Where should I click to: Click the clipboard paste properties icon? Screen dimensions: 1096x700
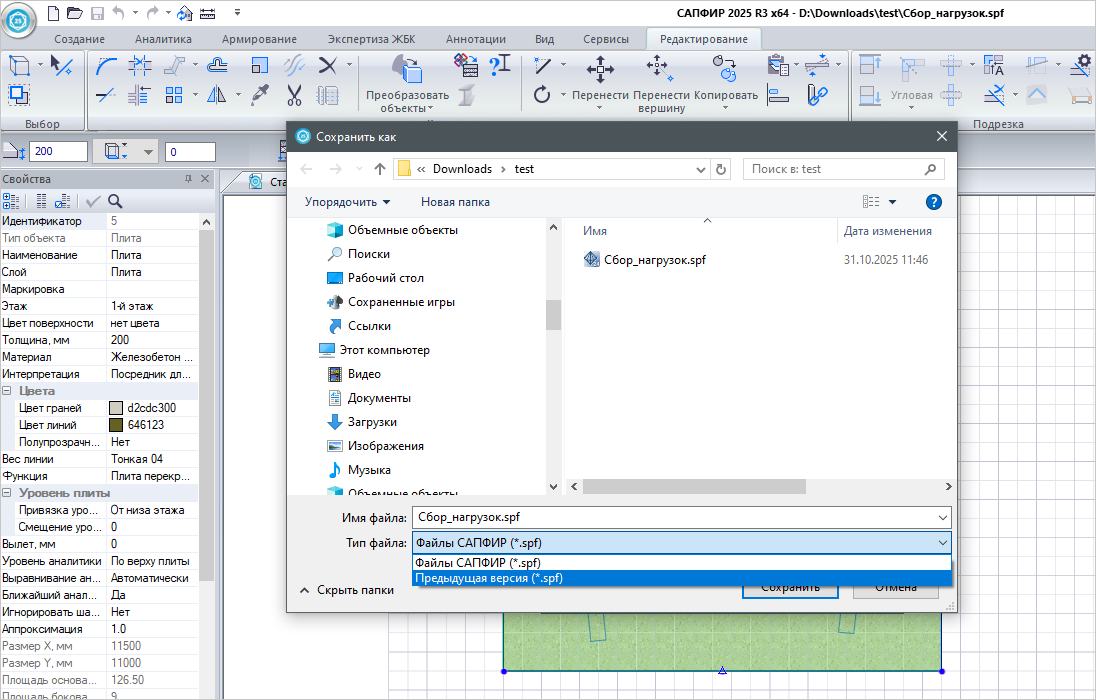(x=778, y=65)
